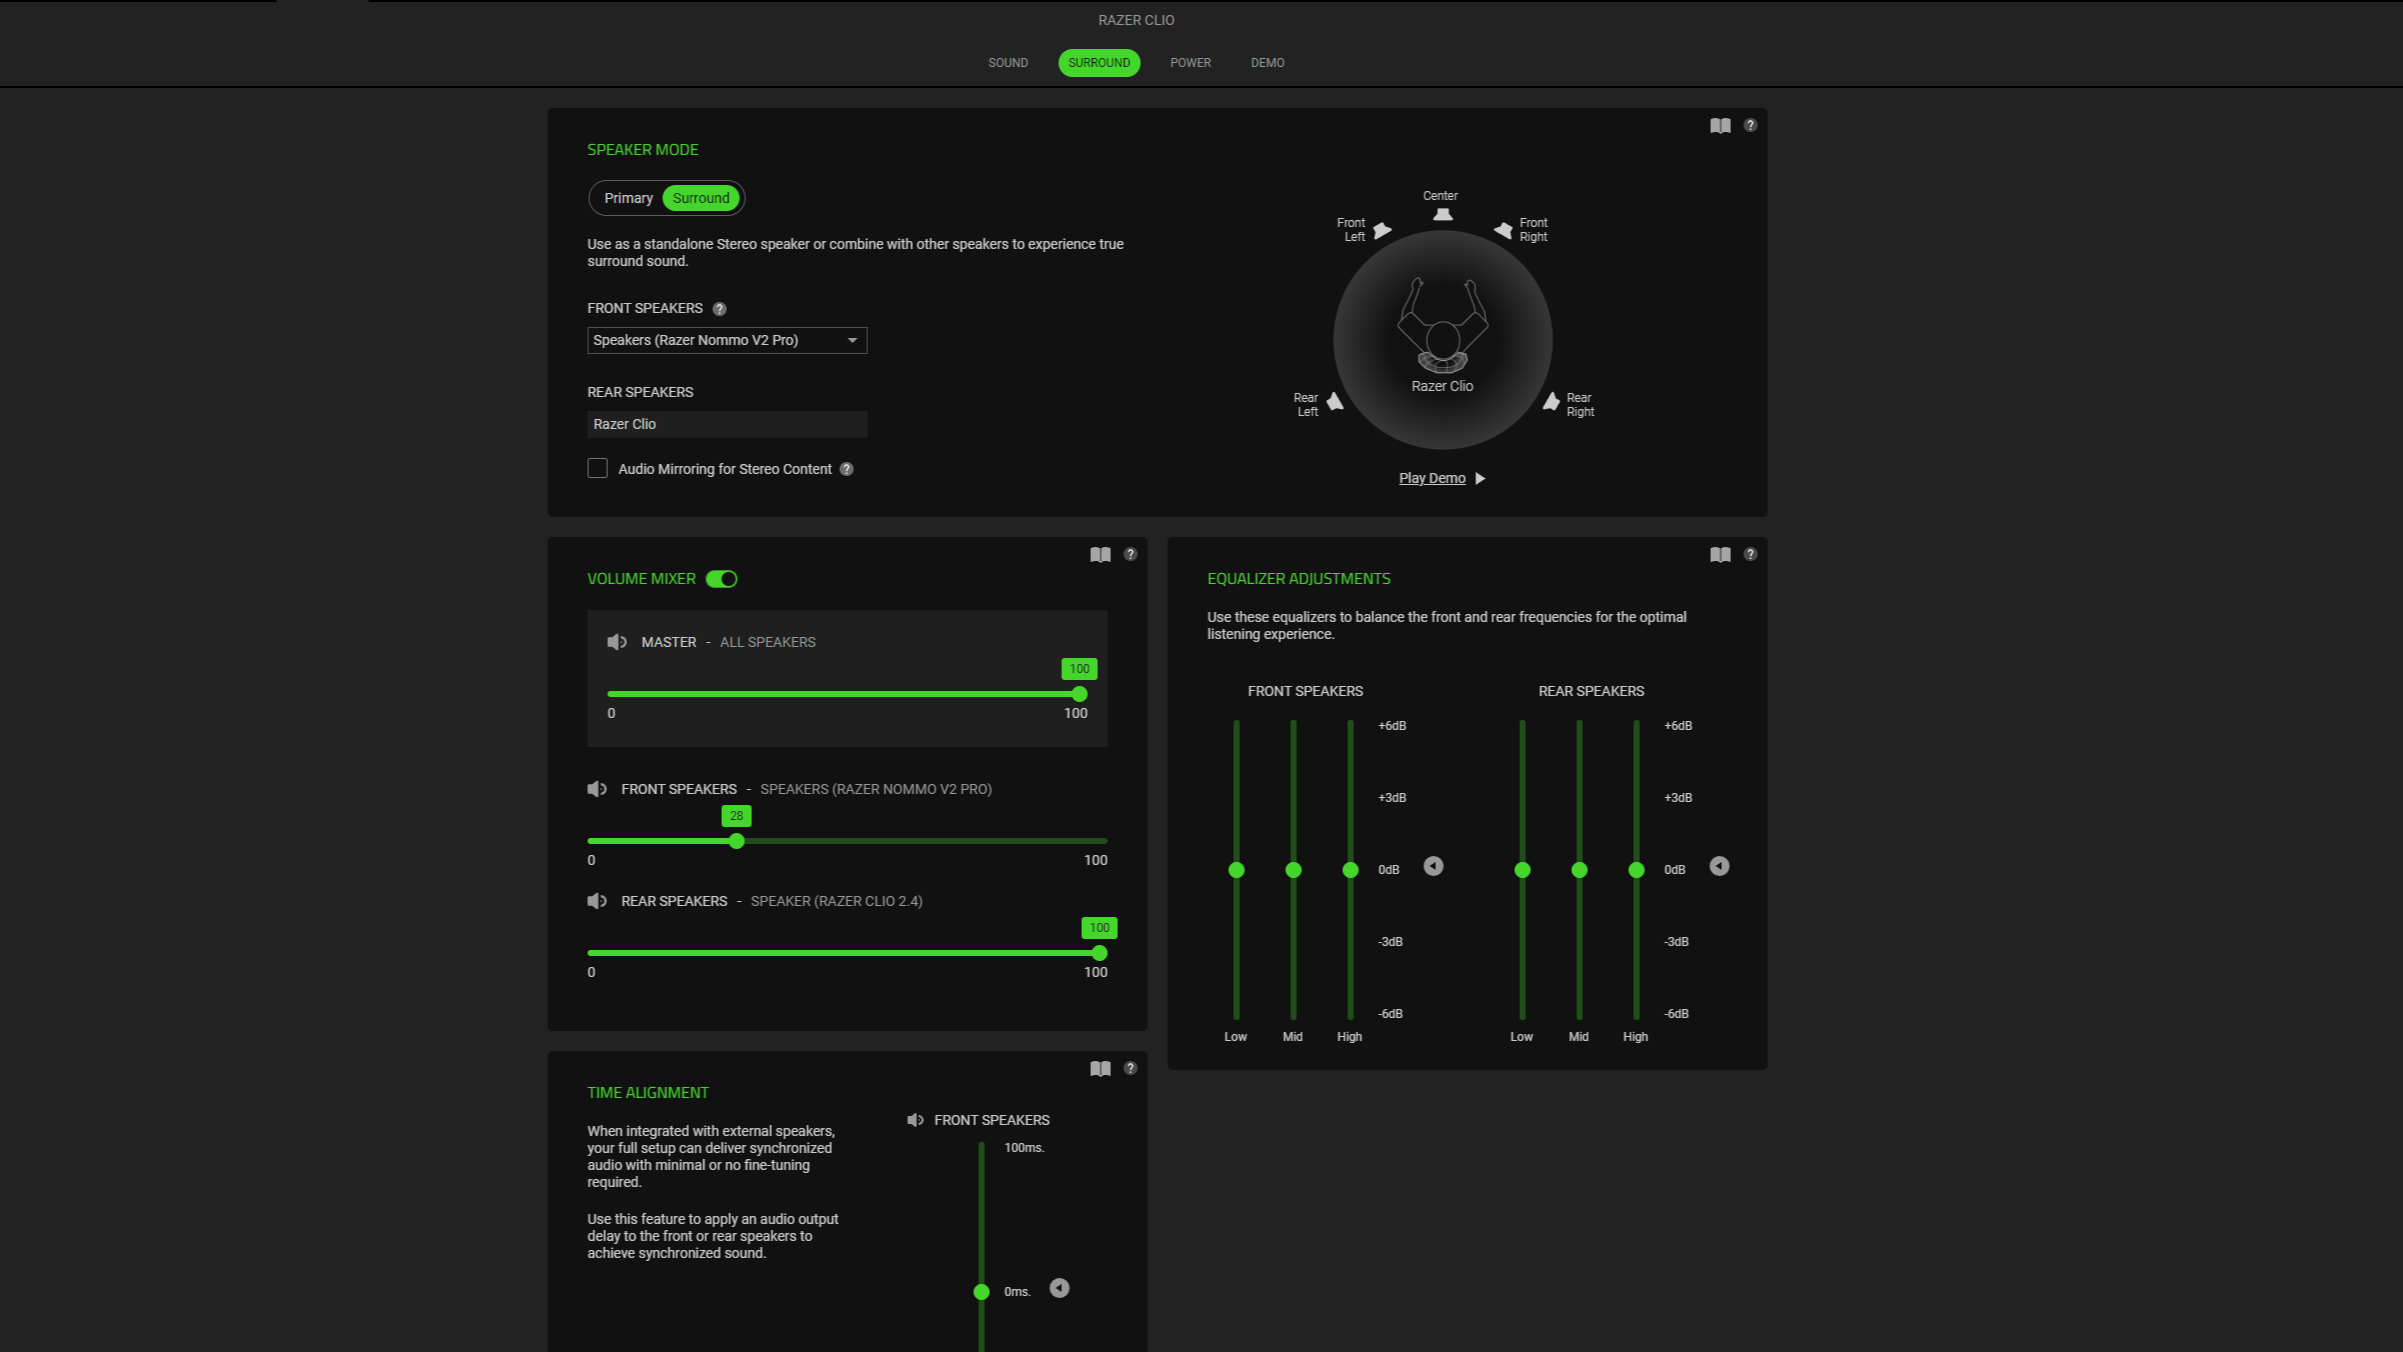
Task: Switch to the SOUND tab
Action: click(x=1008, y=63)
